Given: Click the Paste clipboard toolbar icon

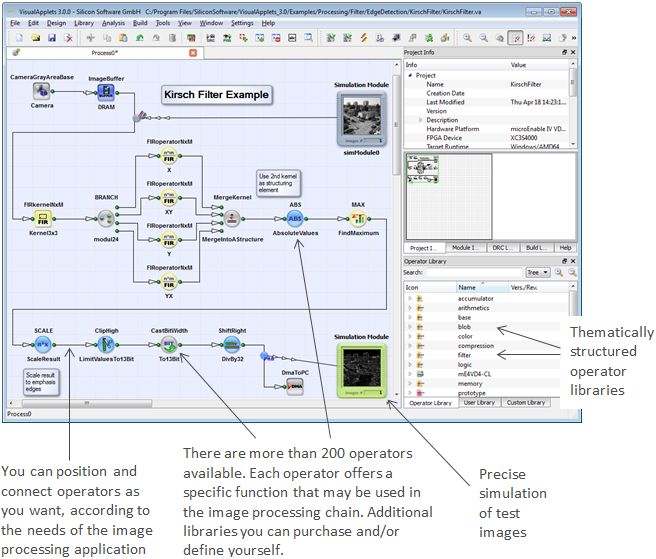Looking at the screenshot, I should pyautogui.click(x=123, y=38).
